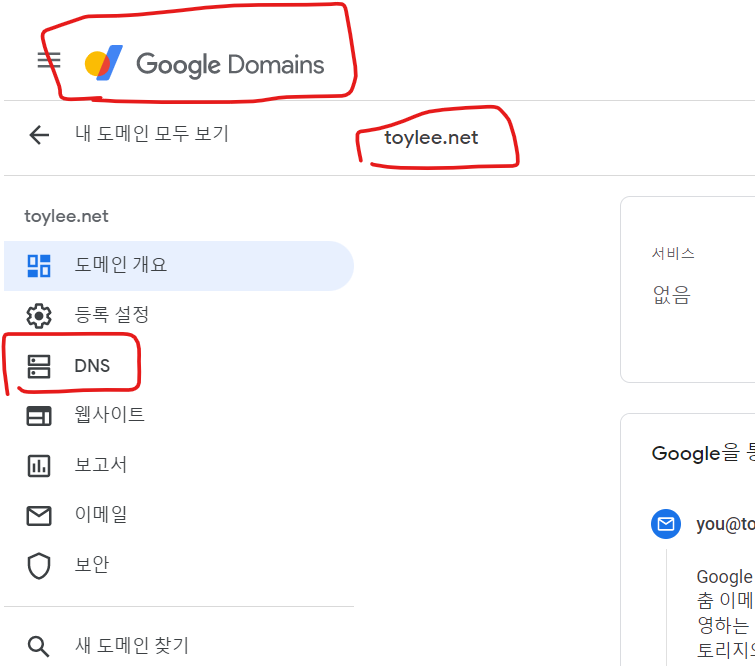Open 내 도메인 모두 보기 link

point(152,133)
